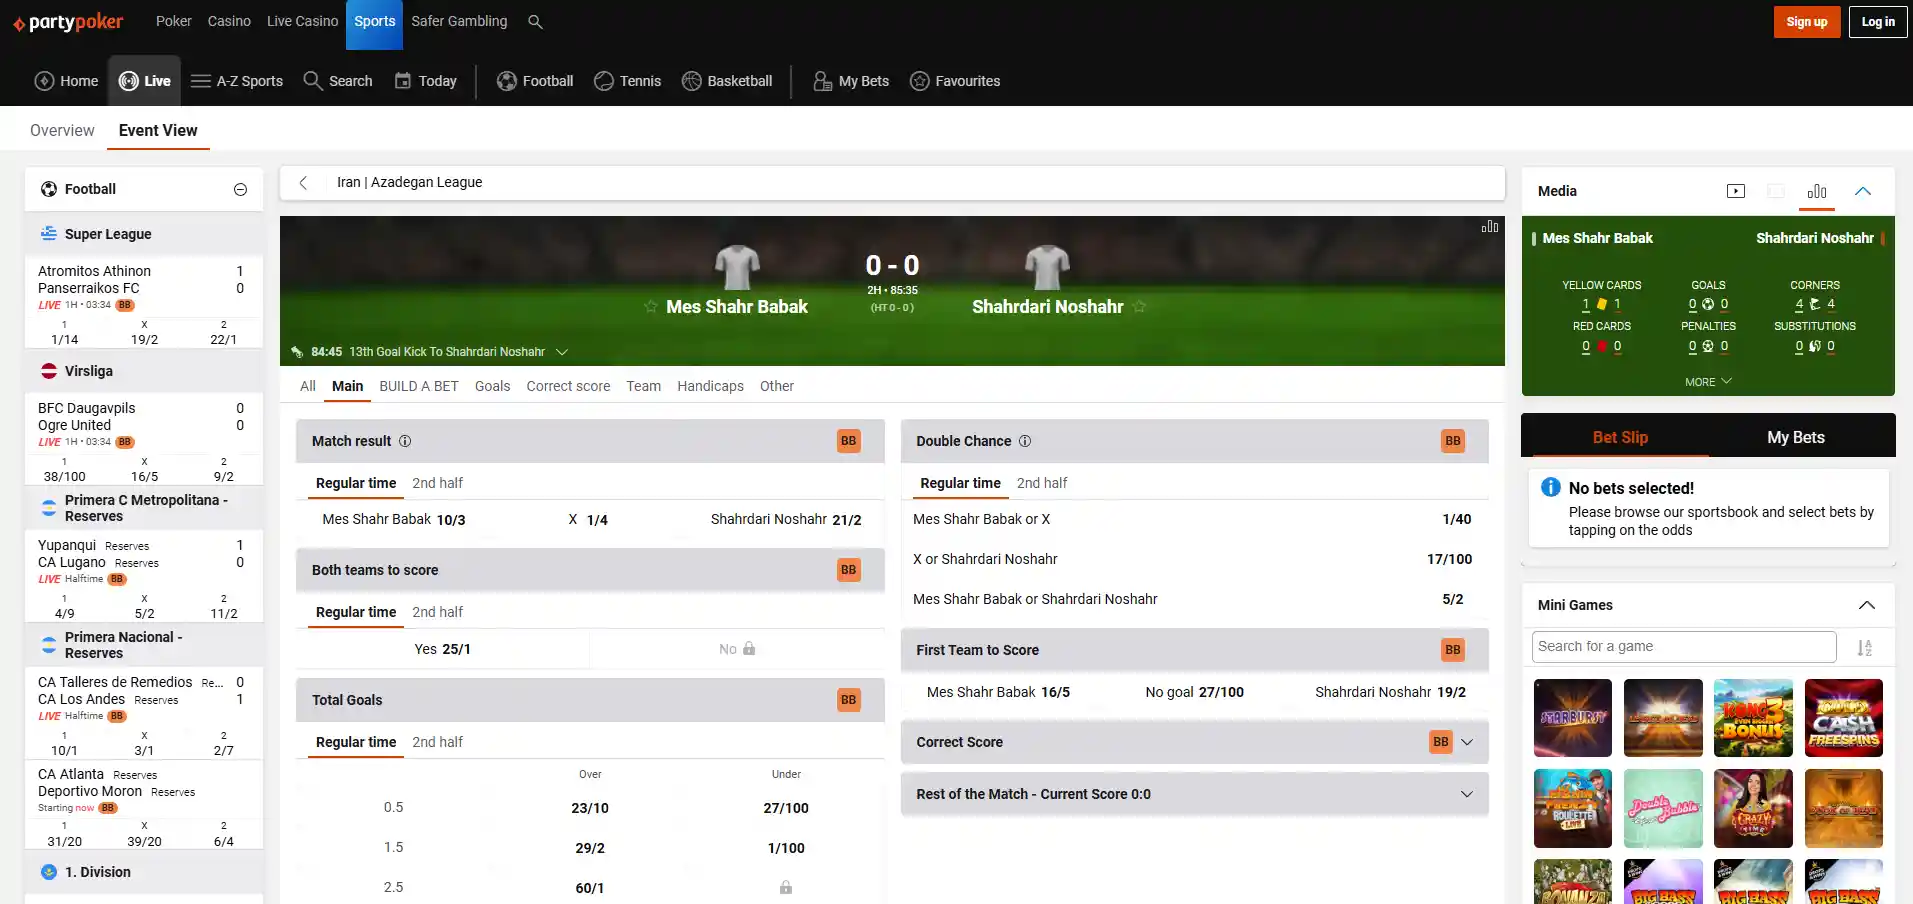
Task: Click the Total Goals BB badge
Action: coord(848,700)
